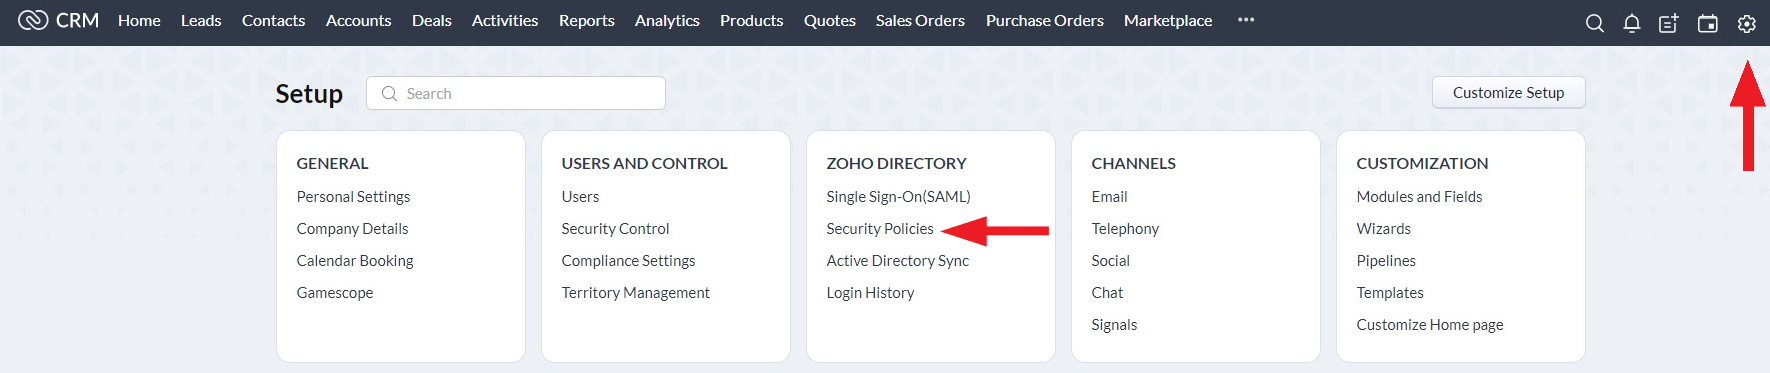Image resolution: width=1770 pixels, height=373 pixels.
Task: View Login History link
Action: [x=870, y=293]
